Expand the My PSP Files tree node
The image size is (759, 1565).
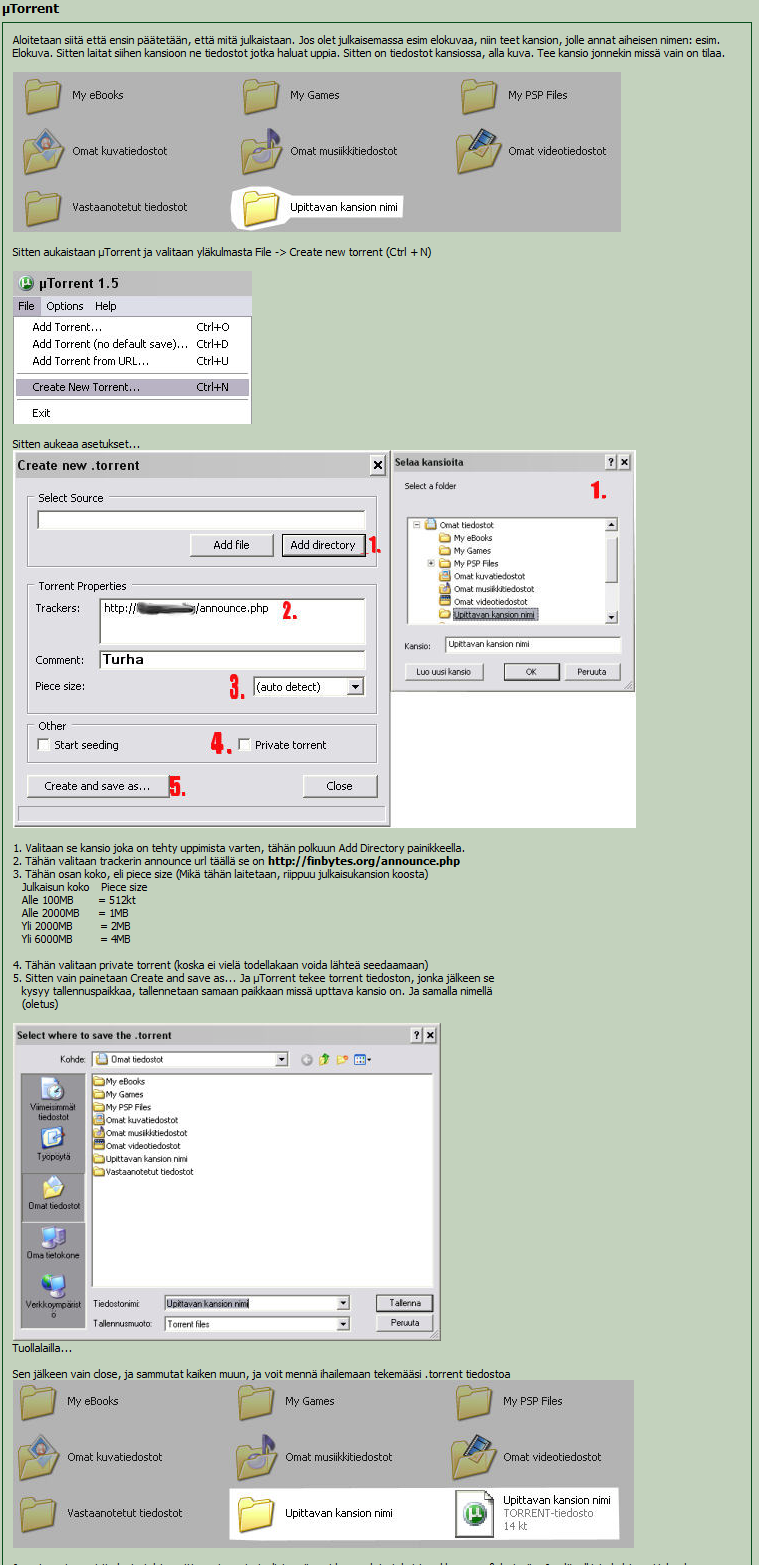pyautogui.click(x=431, y=564)
